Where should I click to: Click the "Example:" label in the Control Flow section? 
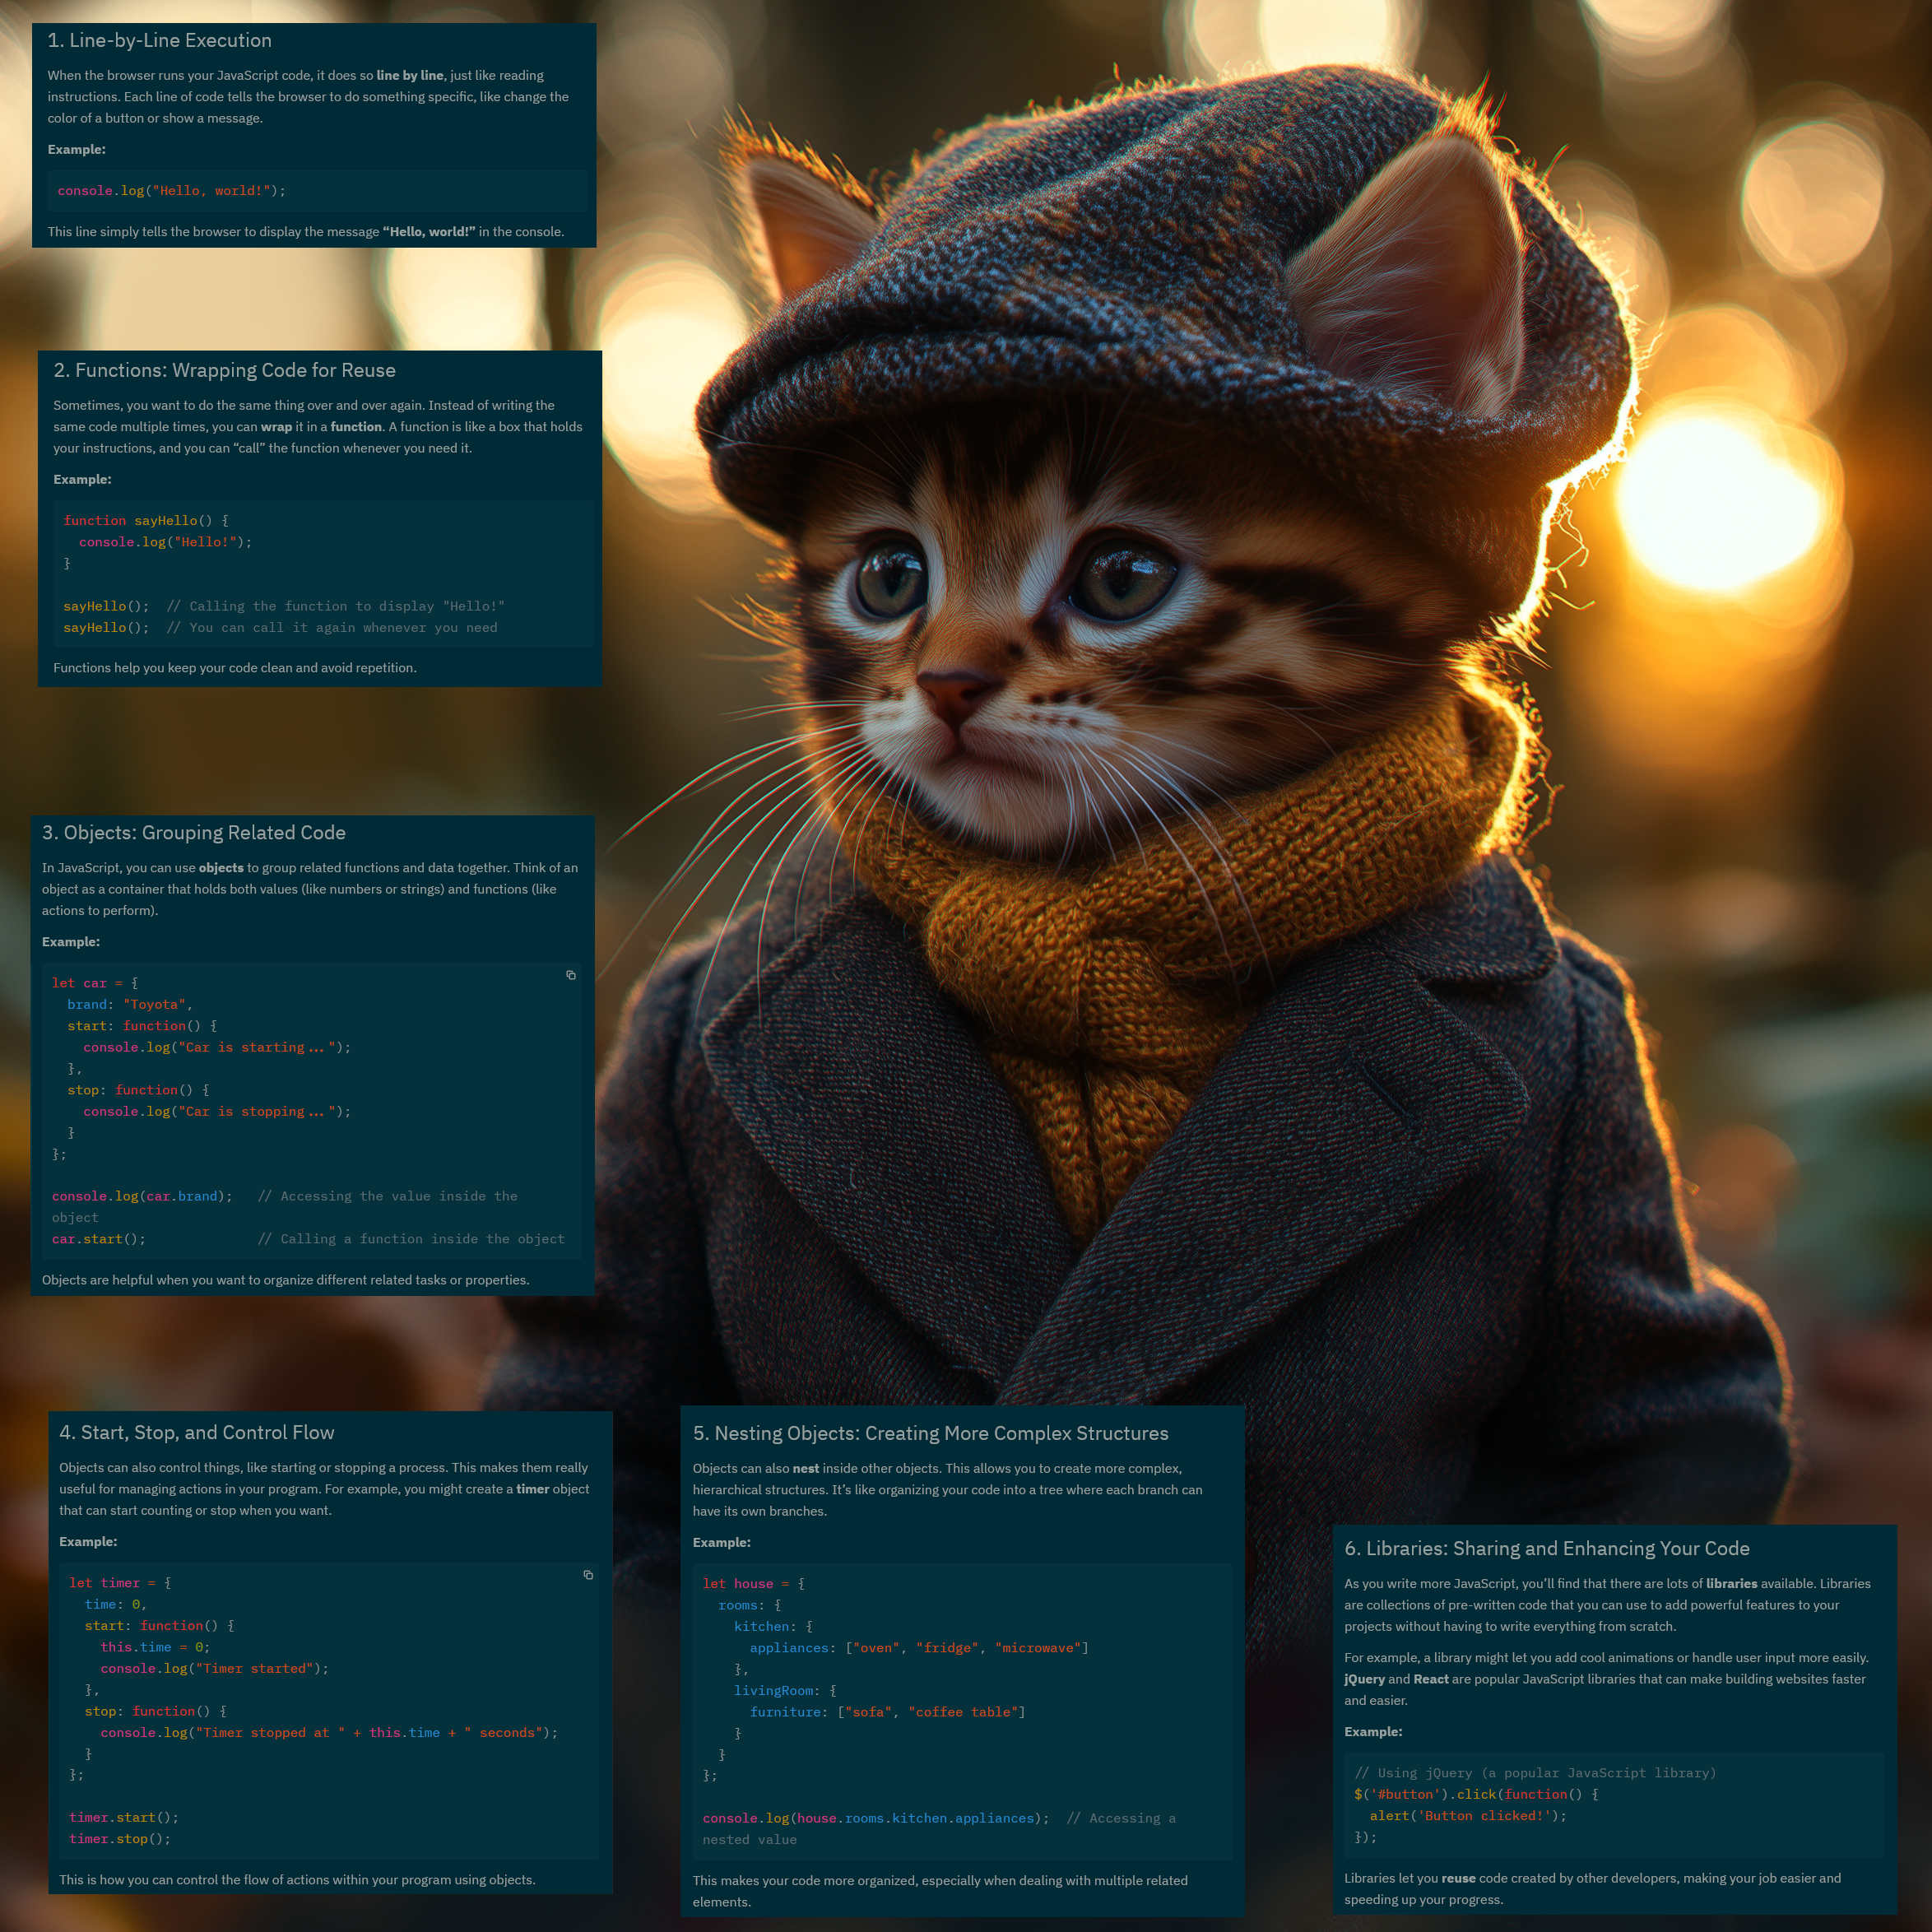(88, 1541)
